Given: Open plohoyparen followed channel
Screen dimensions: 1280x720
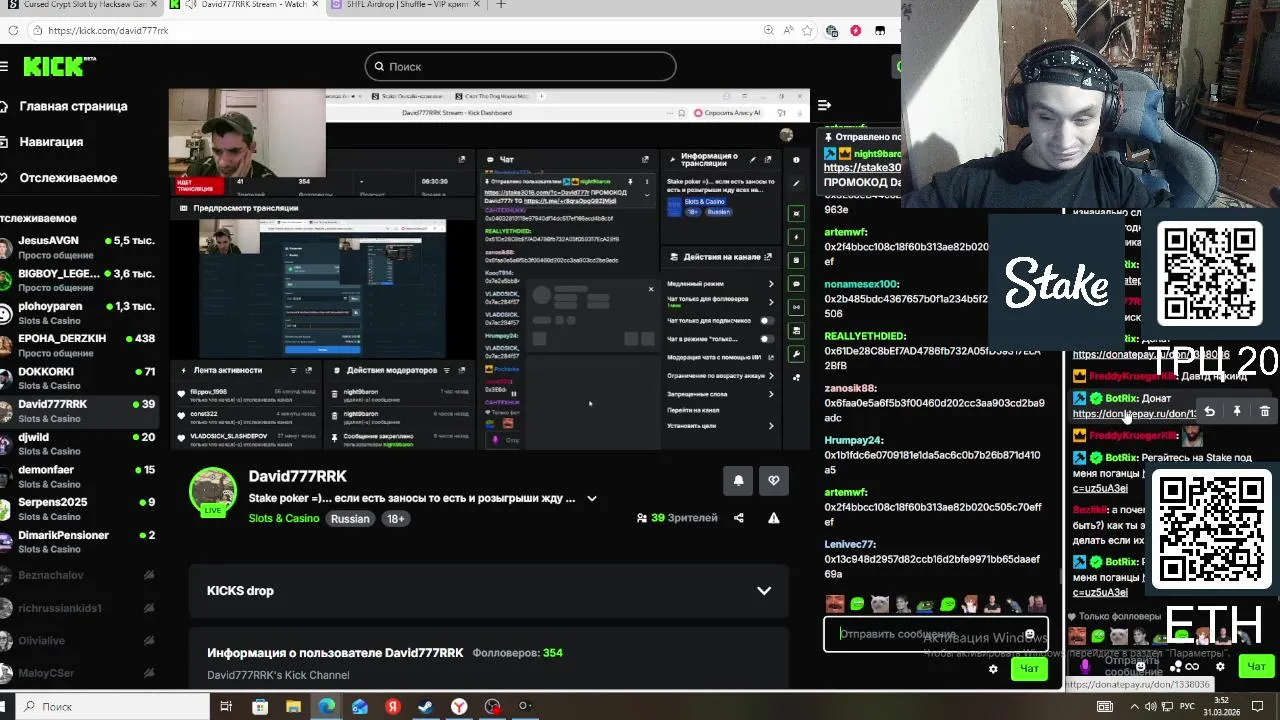Looking at the screenshot, I should pos(80,313).
